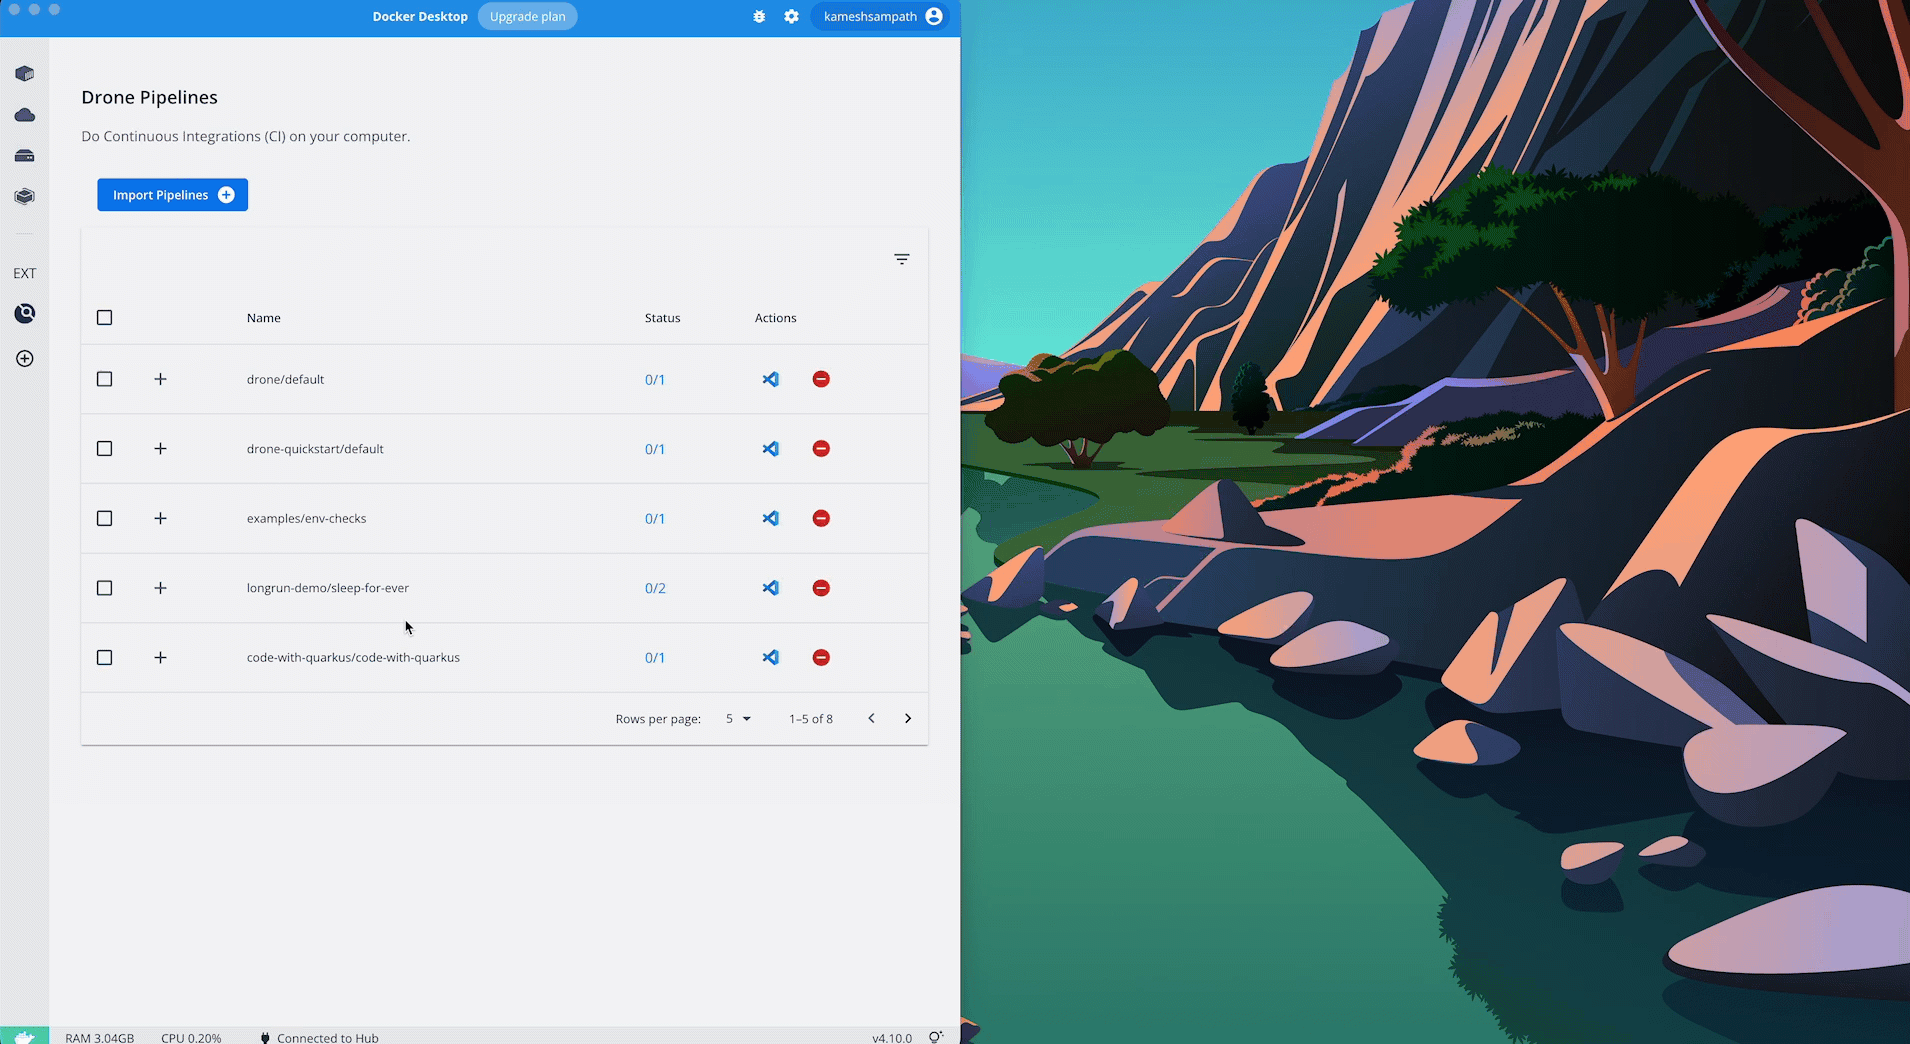The image size is (1910, 1044).
Task: Check the examples/env-checks row checkbox
Action: [x=104, y=518]
